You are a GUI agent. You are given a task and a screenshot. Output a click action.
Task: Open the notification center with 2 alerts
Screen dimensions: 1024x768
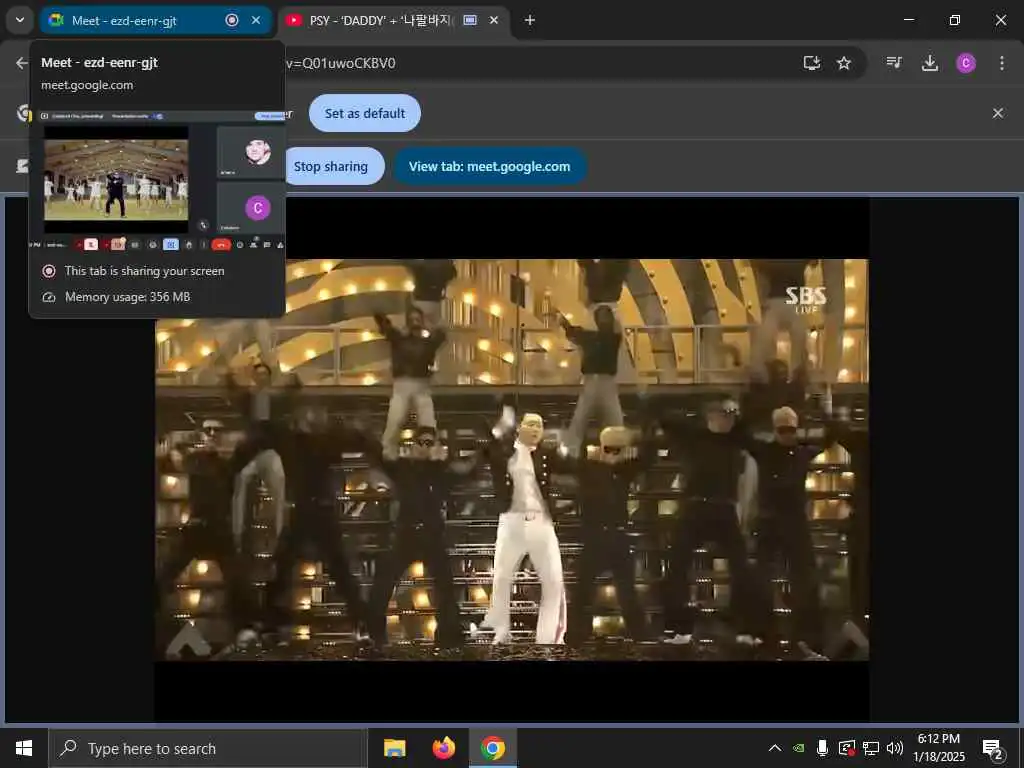coord(993,750)
